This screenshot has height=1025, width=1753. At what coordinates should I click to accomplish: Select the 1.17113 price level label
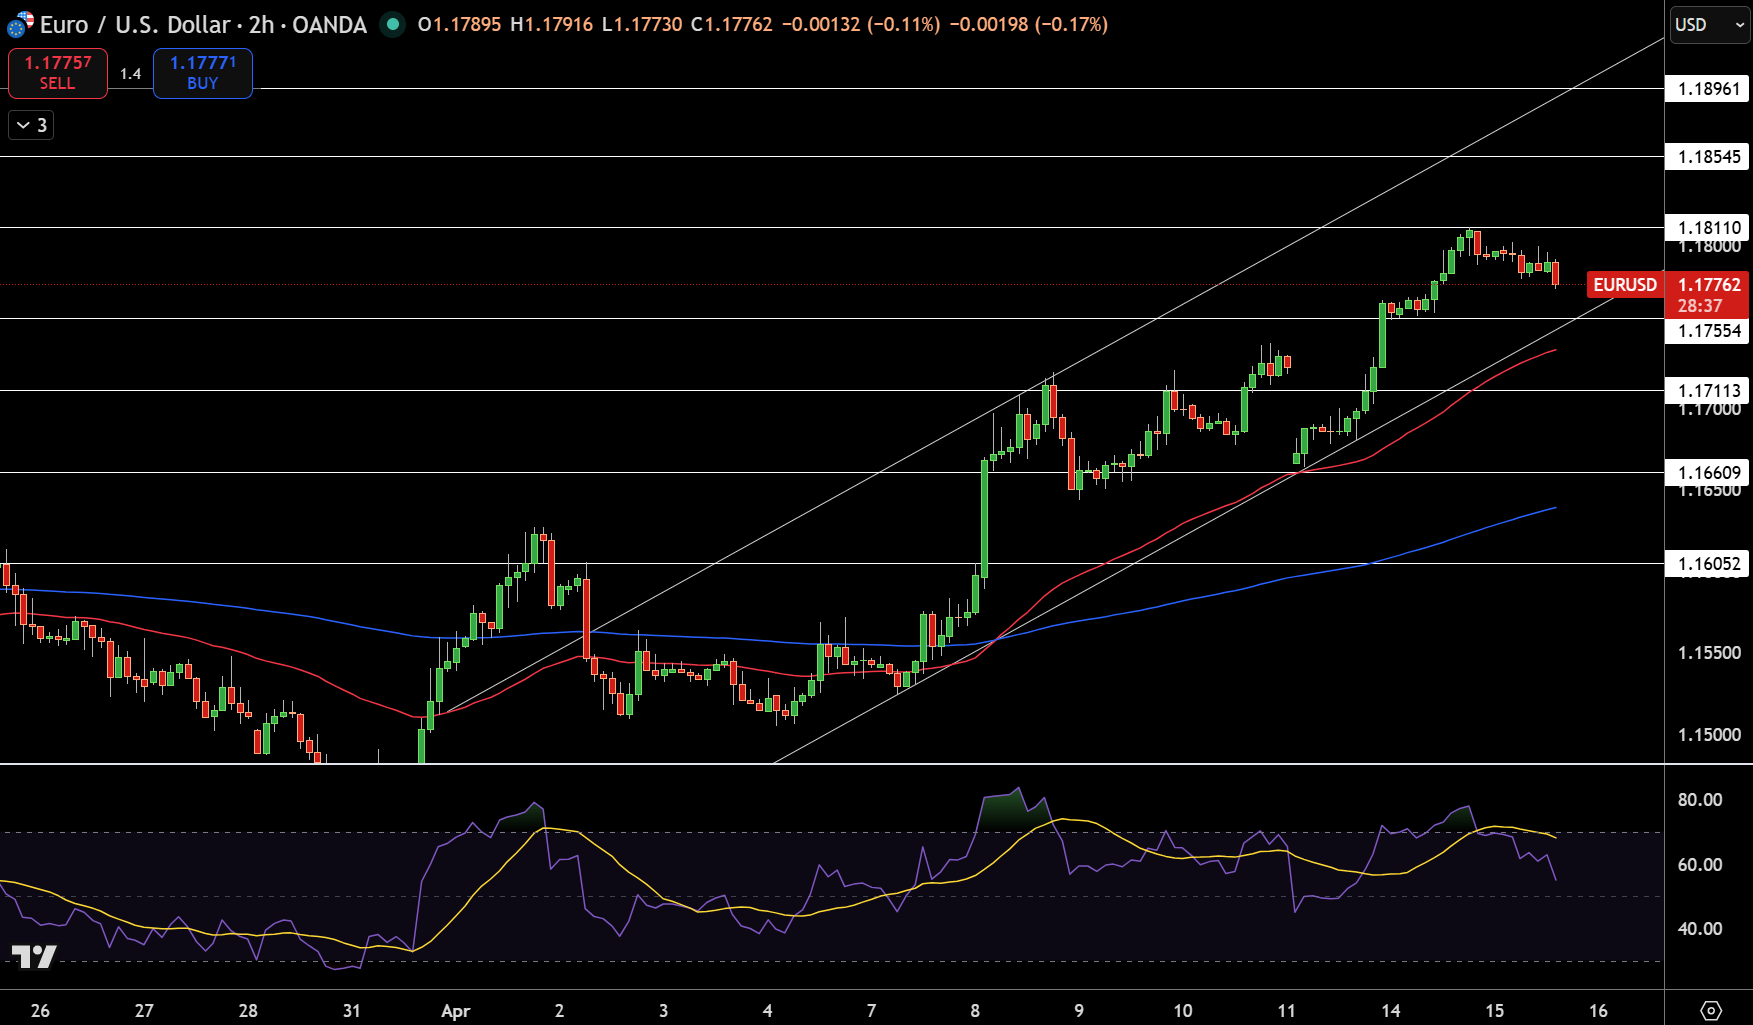point(1708,391)
